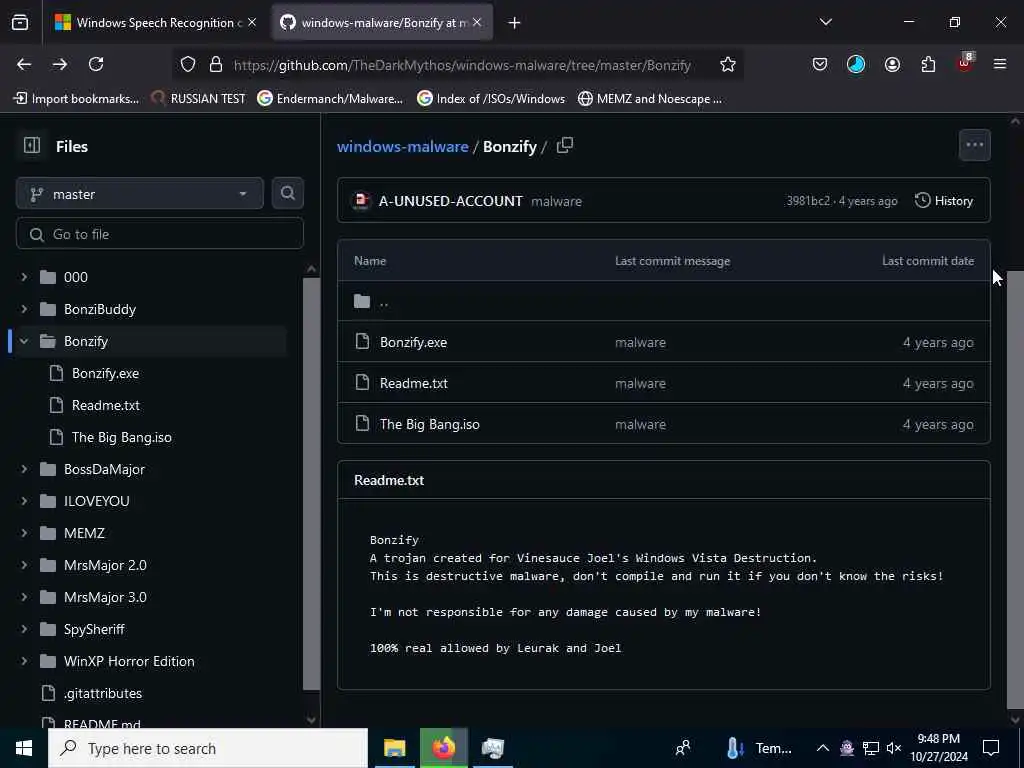Screen dimensions: 1024x768
Task: Open Readme.txt in file table
Action: tap(413, 383)
